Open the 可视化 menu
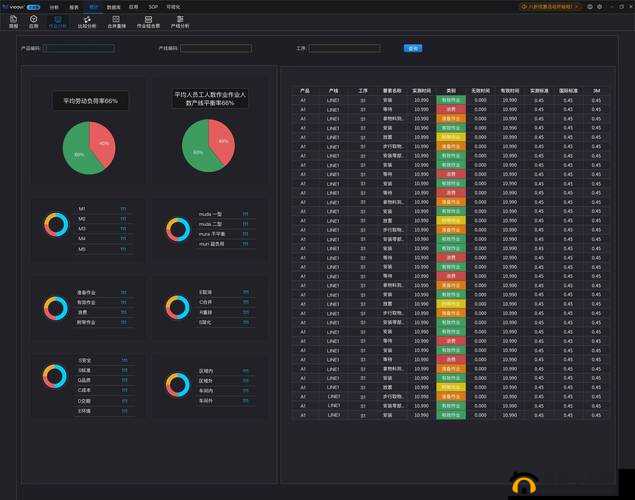 [x=173, y=7]
